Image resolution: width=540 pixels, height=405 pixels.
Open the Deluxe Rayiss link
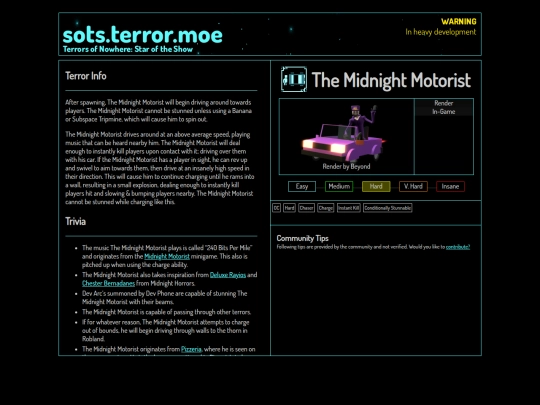228,275
